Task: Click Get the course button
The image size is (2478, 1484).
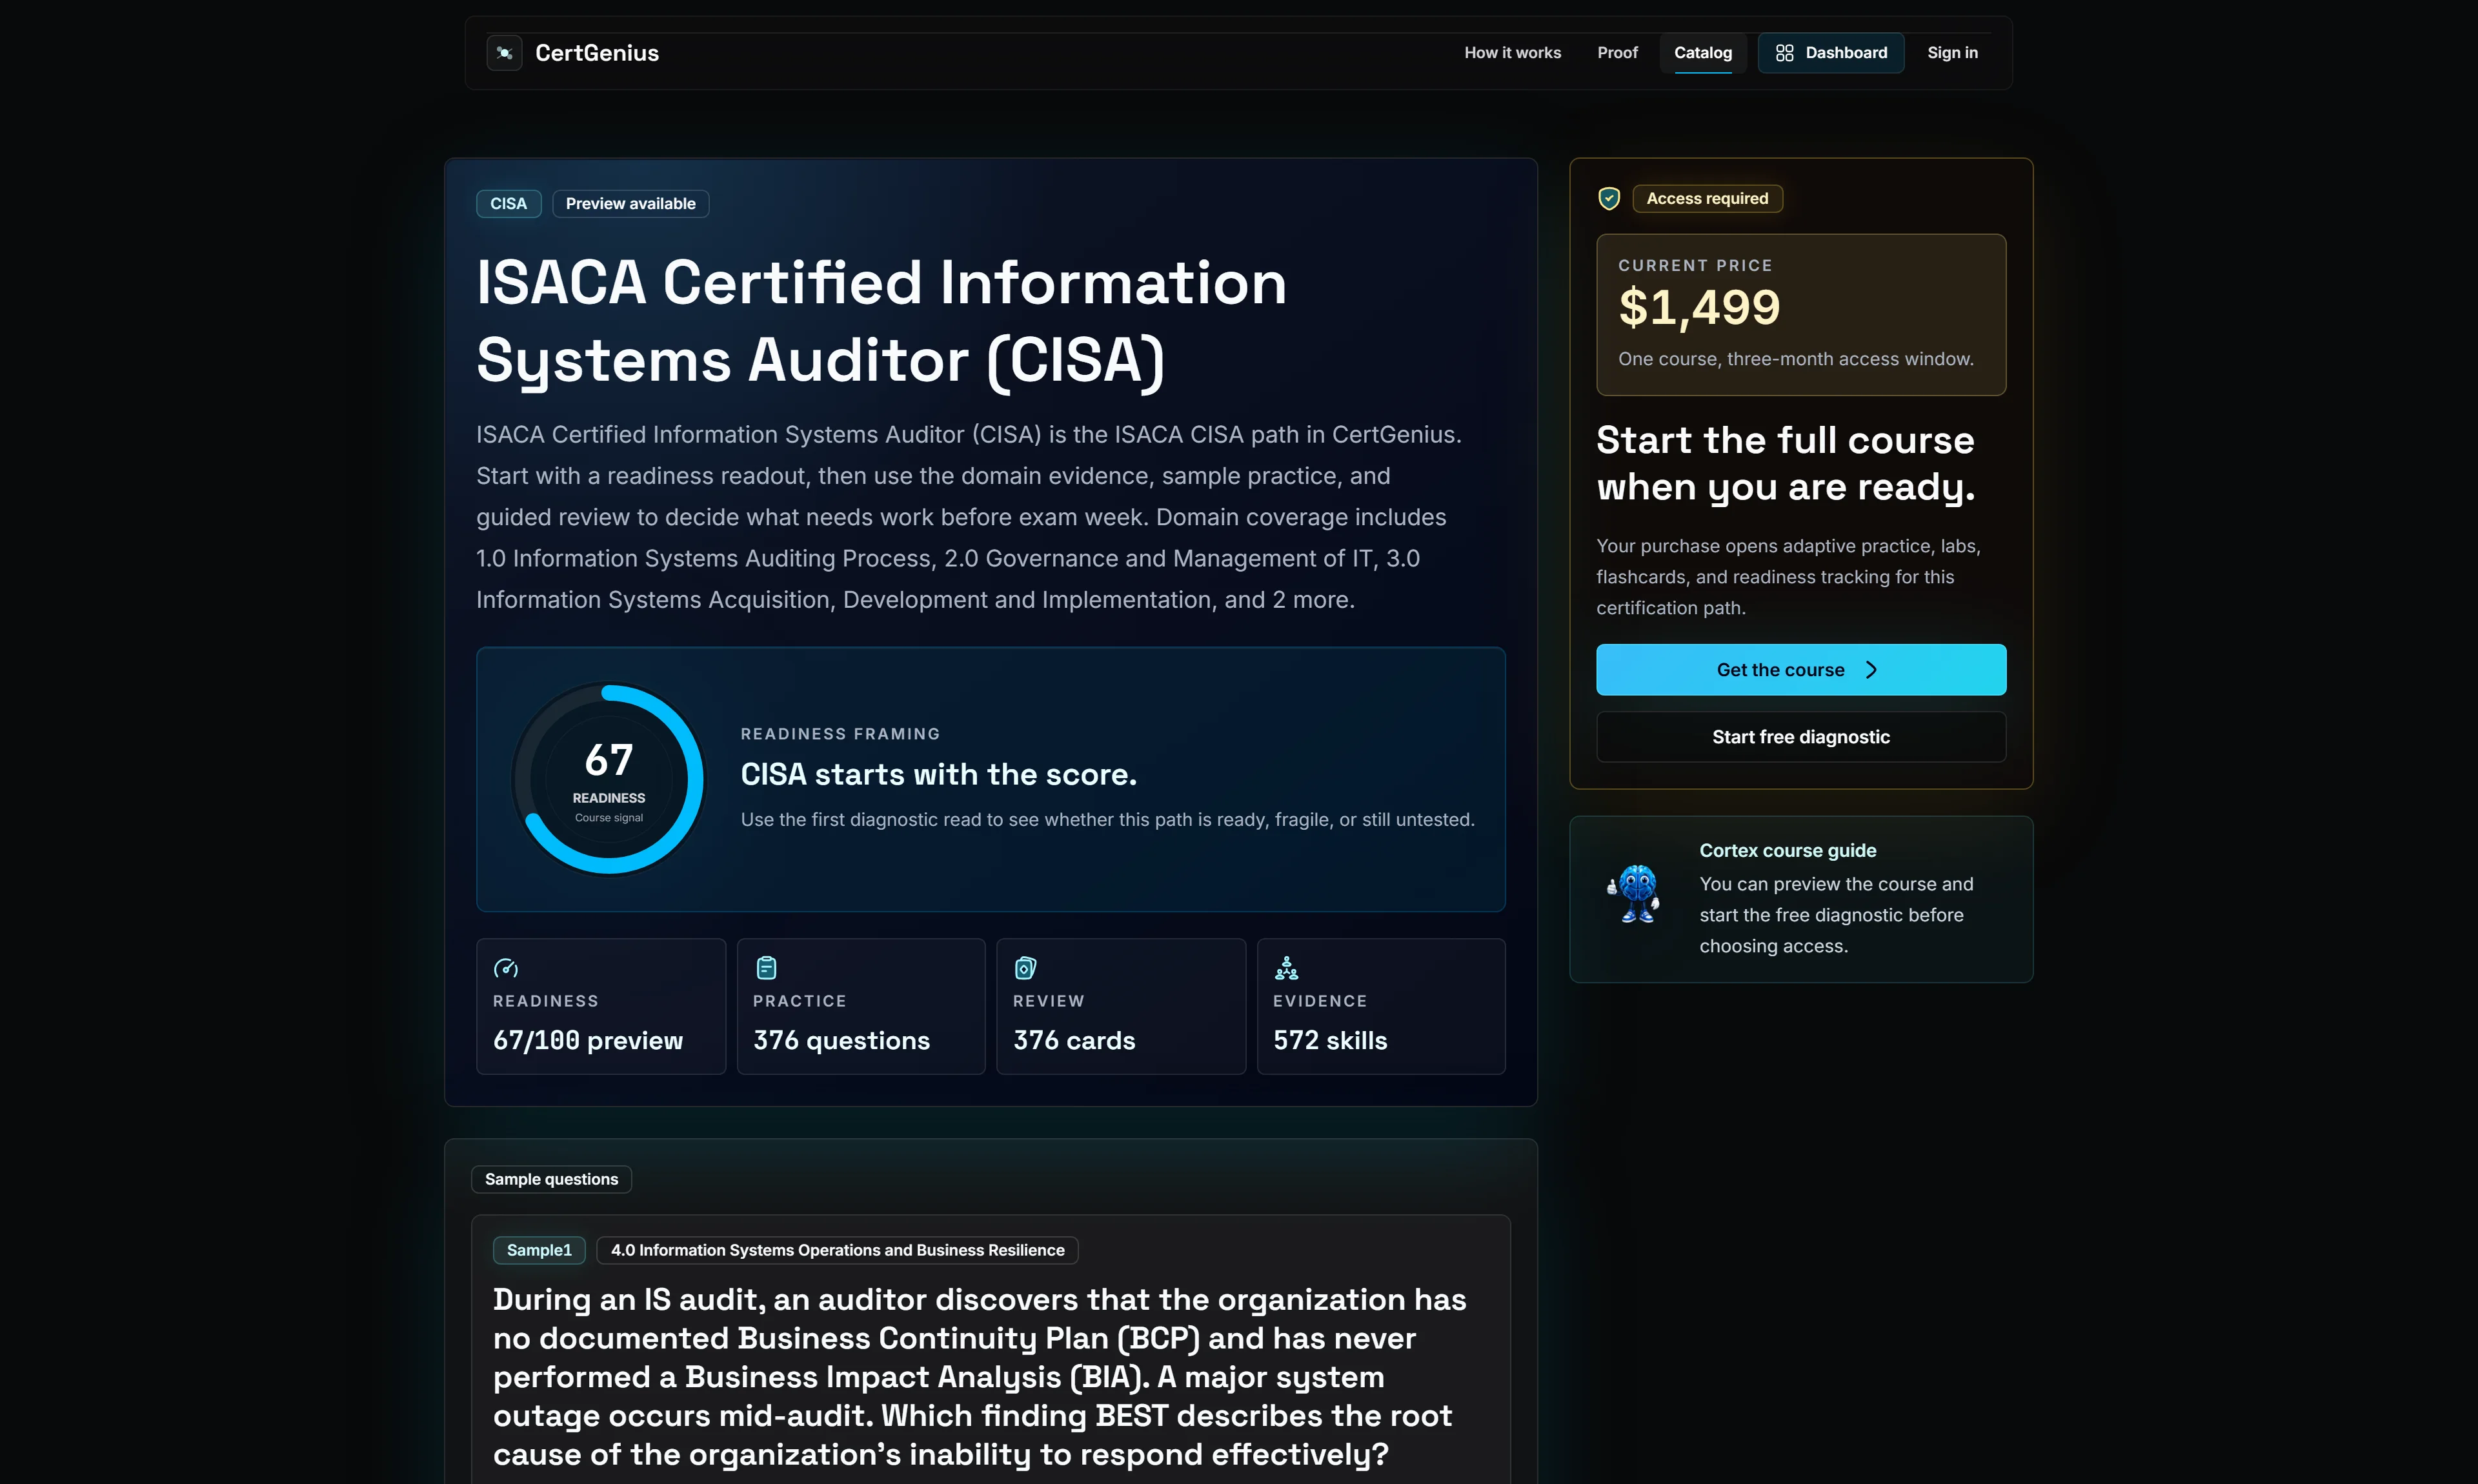Action: [1801, 670]
